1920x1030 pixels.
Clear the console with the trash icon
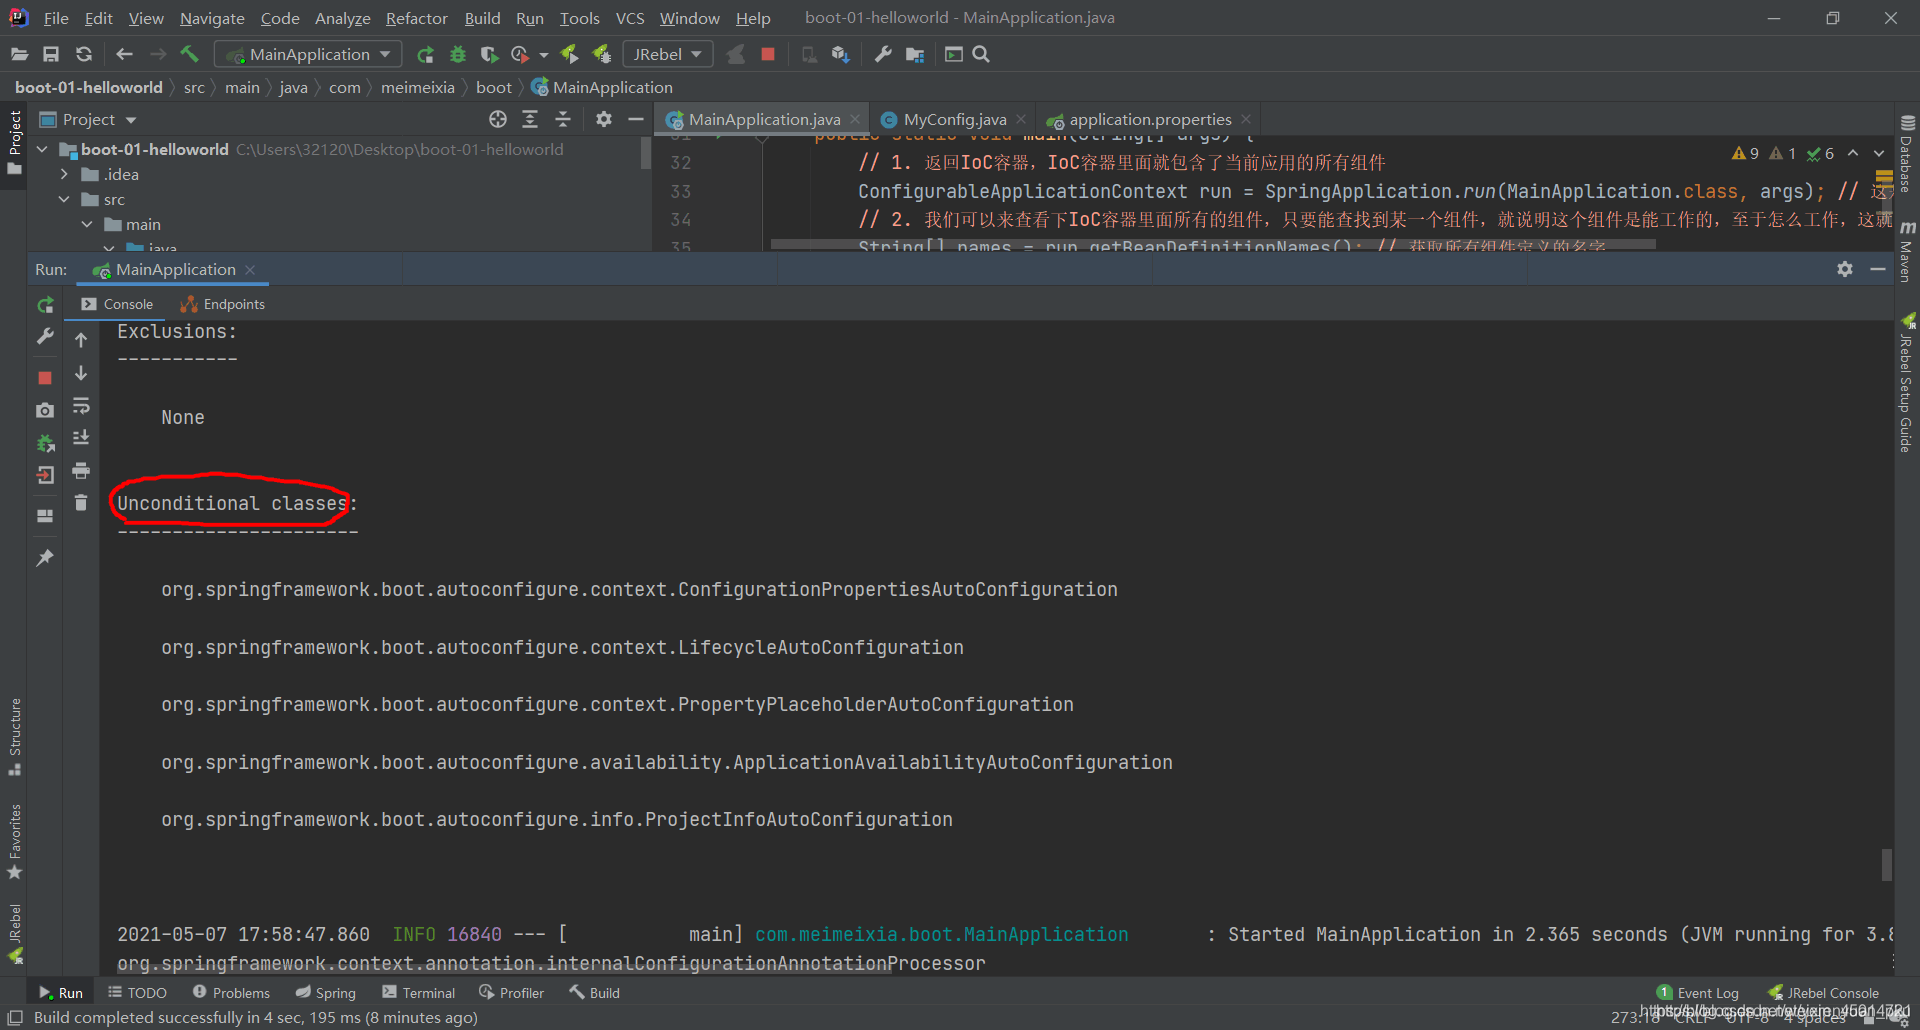point(81,502)
